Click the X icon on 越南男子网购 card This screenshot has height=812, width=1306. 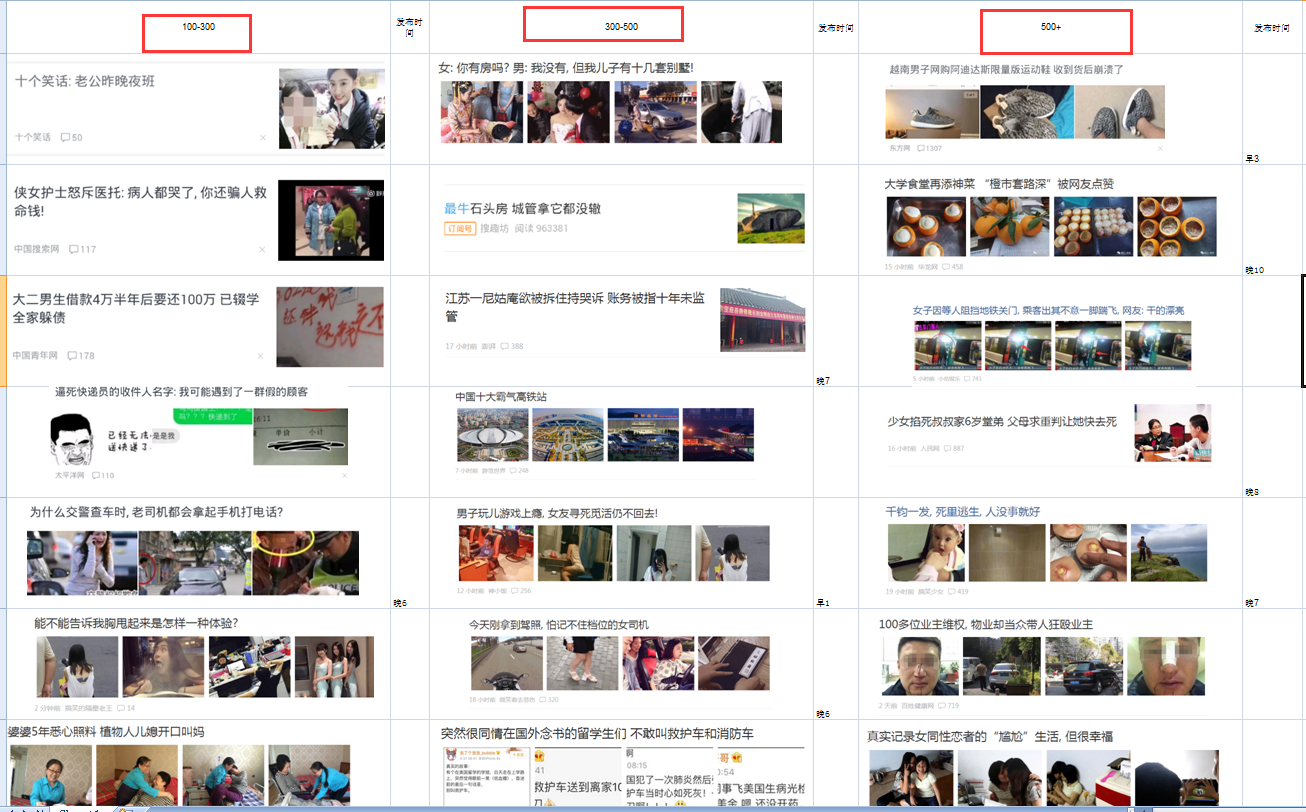point(1160,148)
